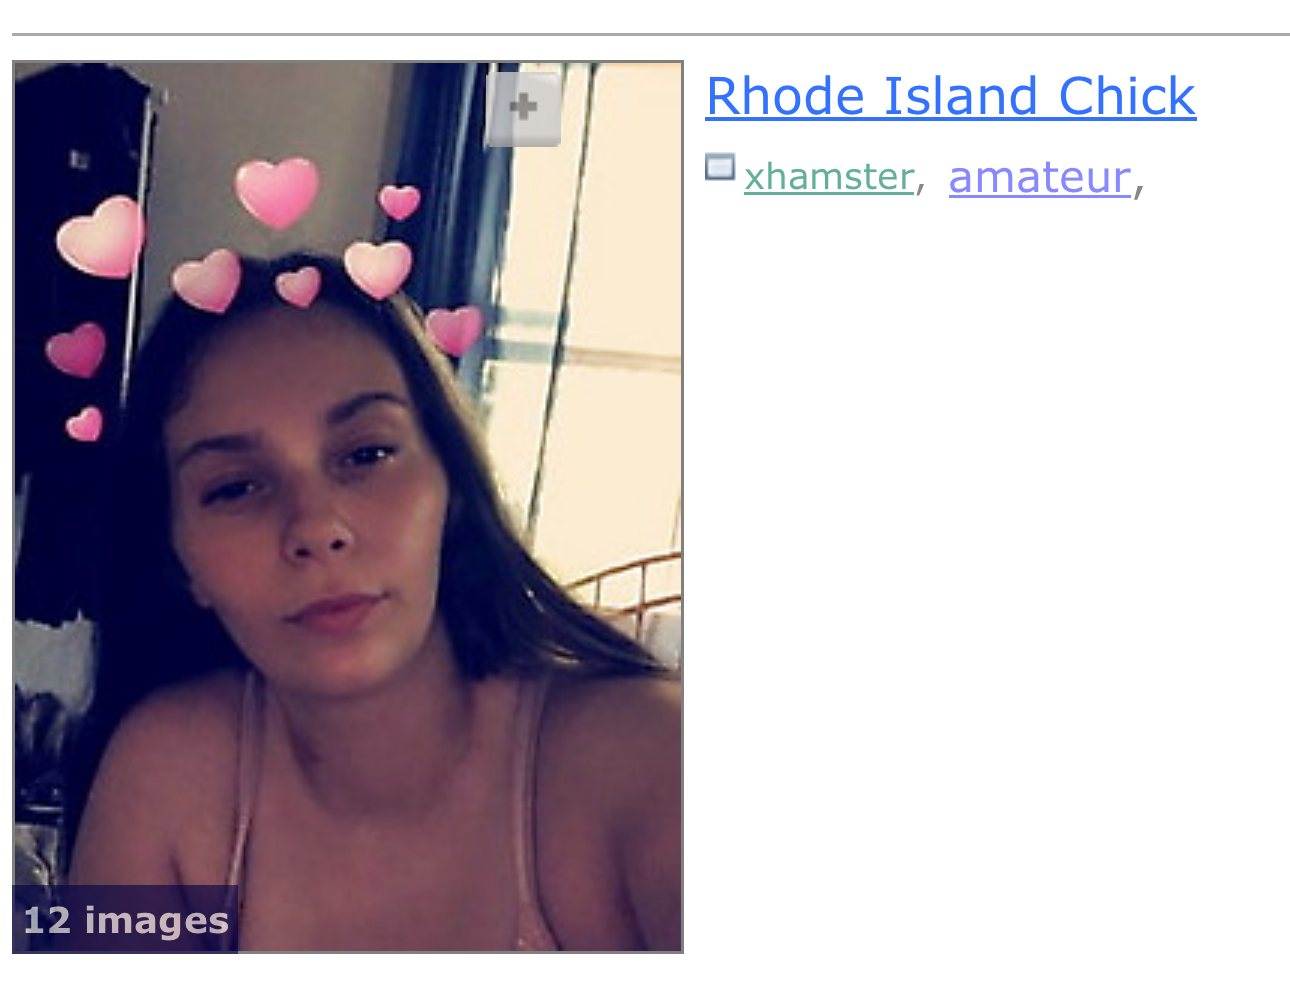Follow the xhamster source link

point(829,177)
